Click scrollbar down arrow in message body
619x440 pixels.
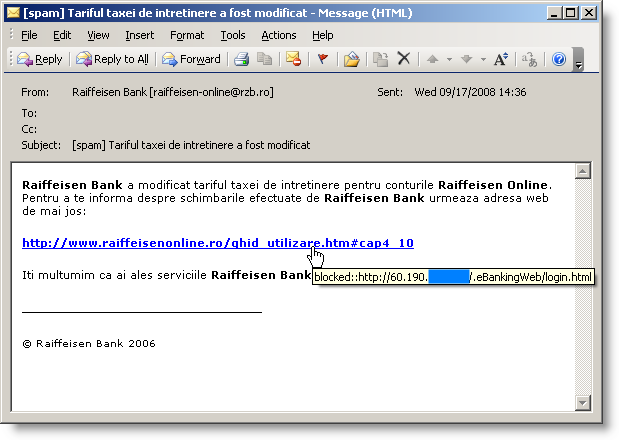click(583, 403)
